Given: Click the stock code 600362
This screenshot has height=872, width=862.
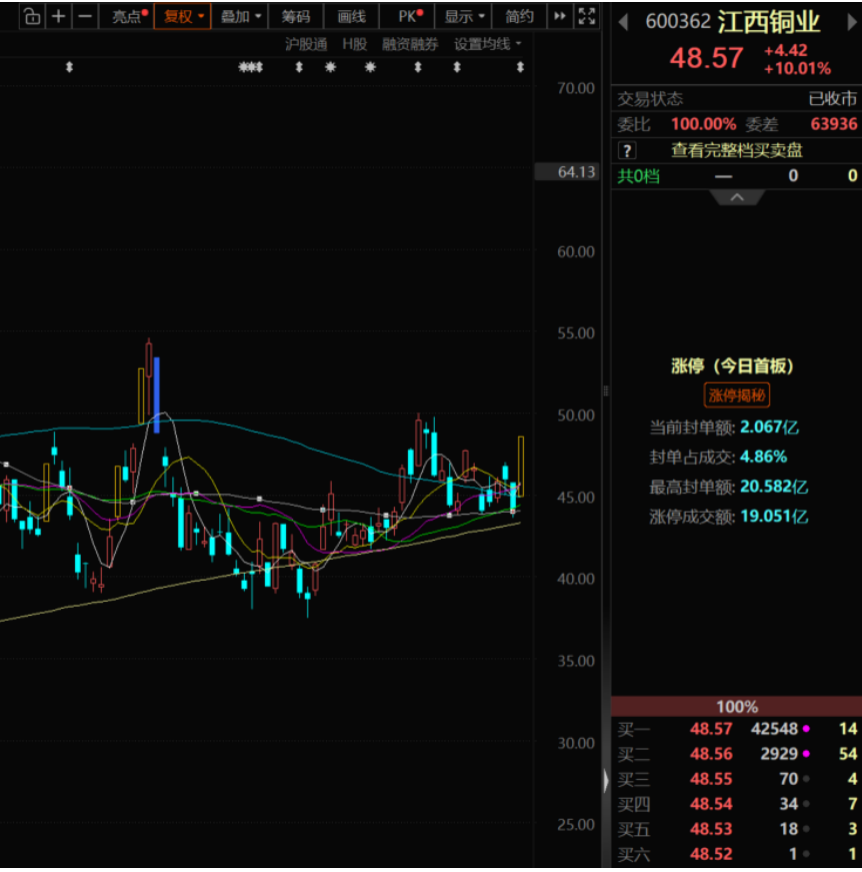Looking at the screenshot, I should (678, 22).
